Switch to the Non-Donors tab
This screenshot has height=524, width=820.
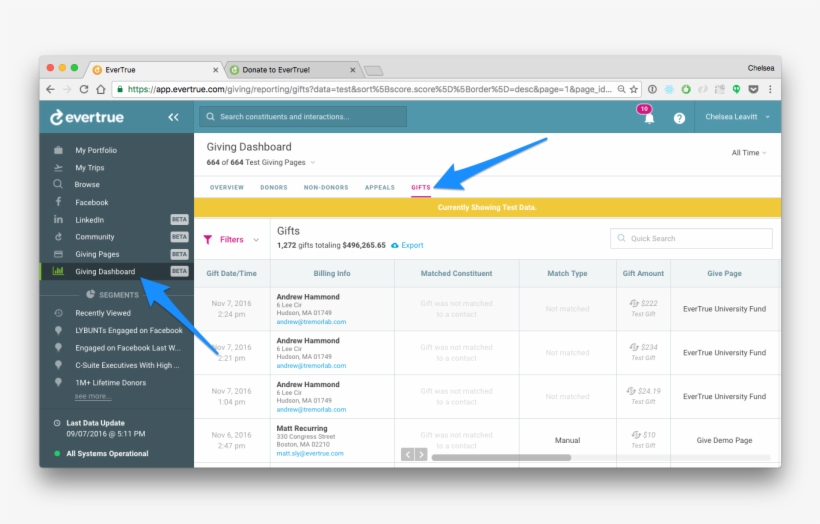pyautogui.click(x=326, y=187)
